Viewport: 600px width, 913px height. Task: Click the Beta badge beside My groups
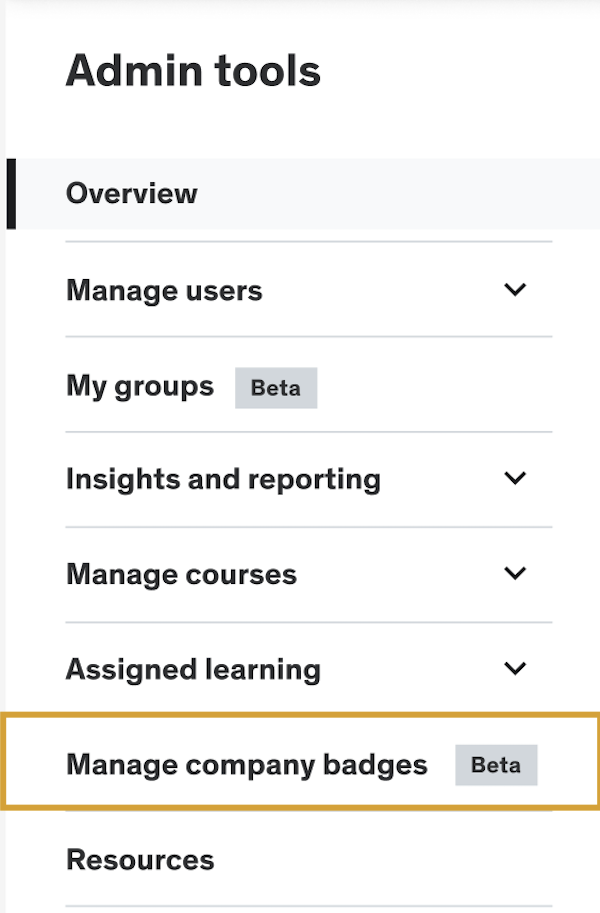(x=276, y=388)
